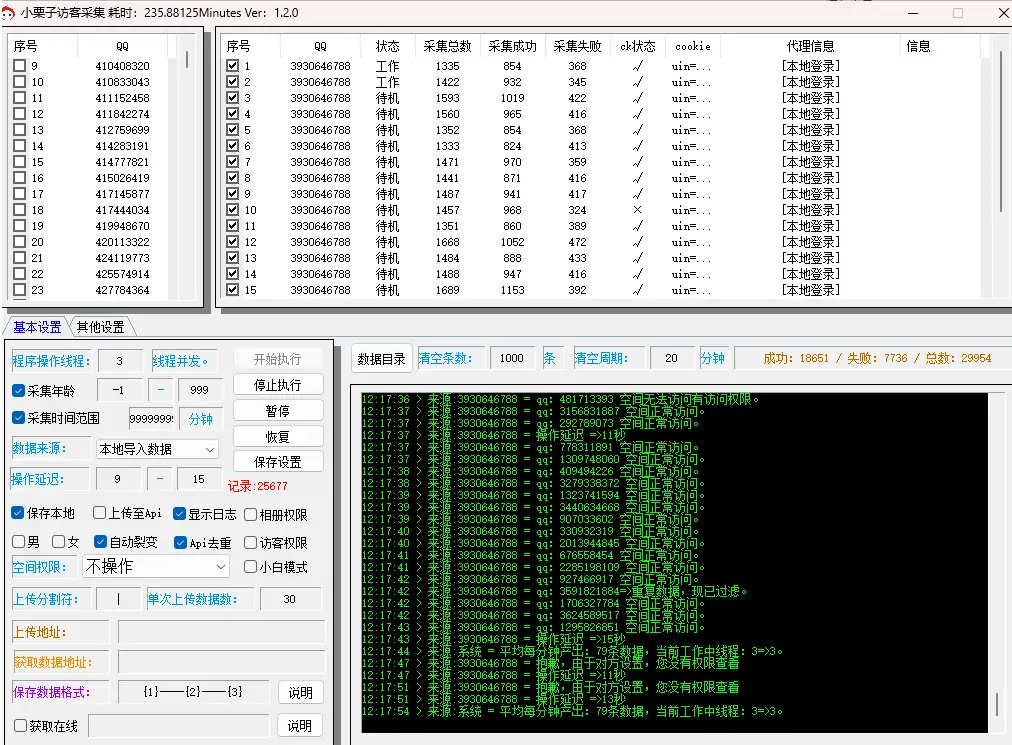The height and width of the screenshot is (745, 1012).
Task: Toggle the 自动裂变 checkbox
Action: coord(100,542)
